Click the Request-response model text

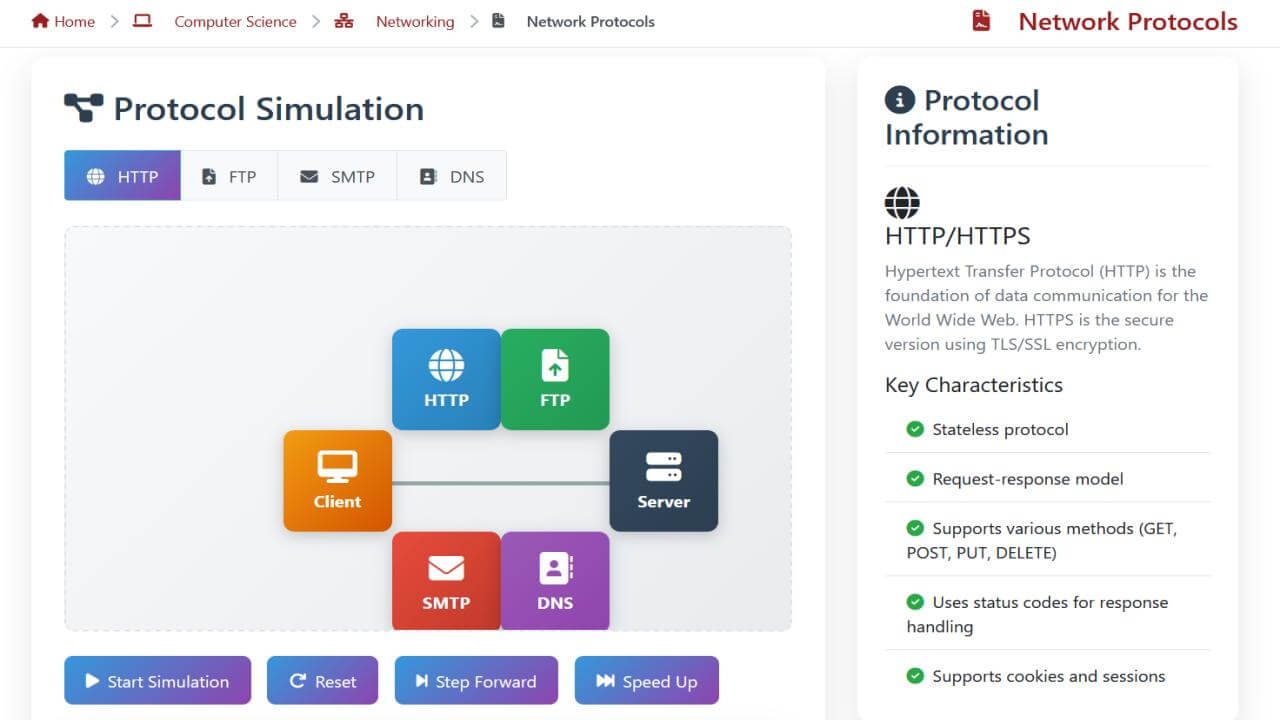pyautogui.click(x=1028, y=479)
